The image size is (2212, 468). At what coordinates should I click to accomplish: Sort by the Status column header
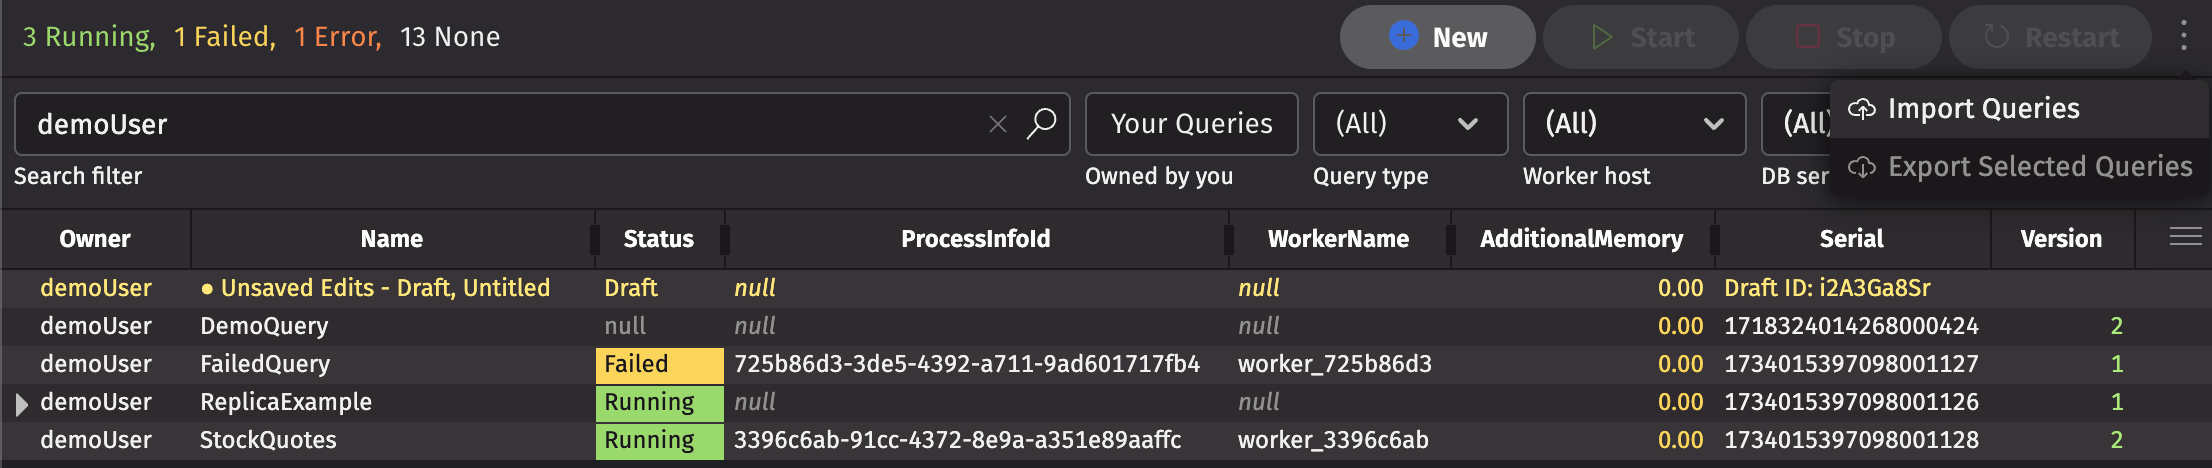658,239
